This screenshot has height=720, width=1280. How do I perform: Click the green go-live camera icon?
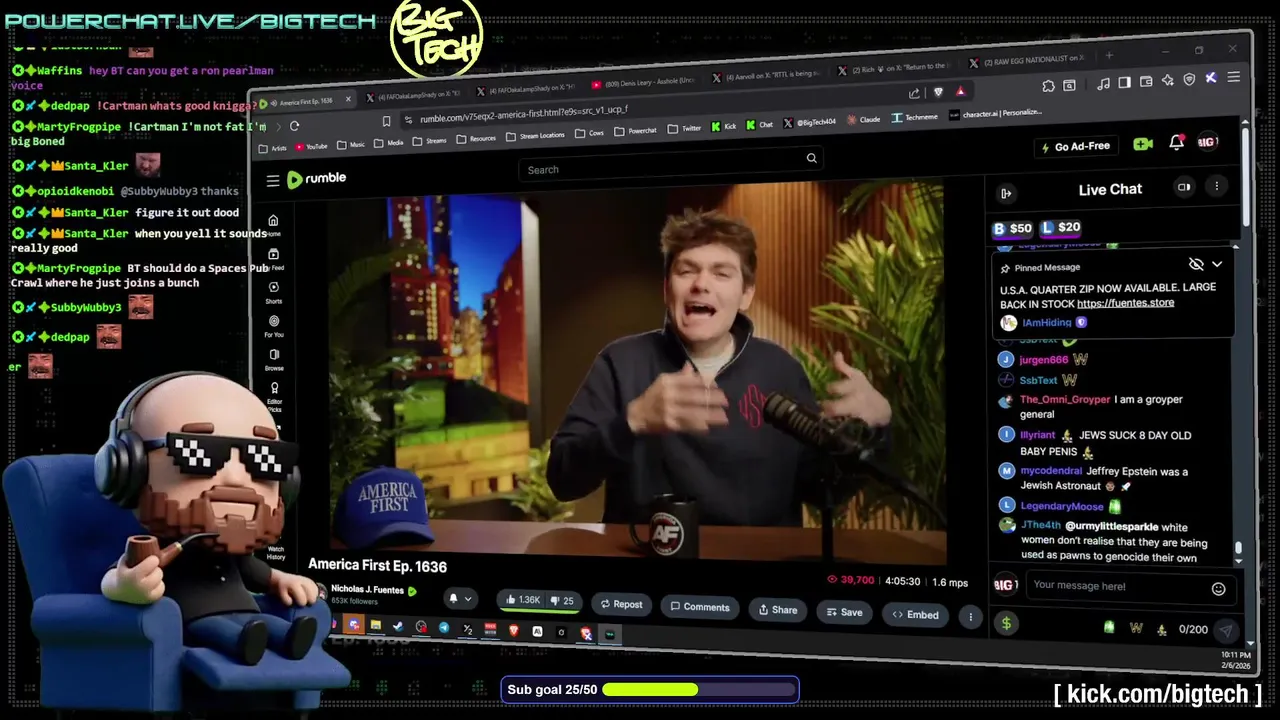(1143, 144)
